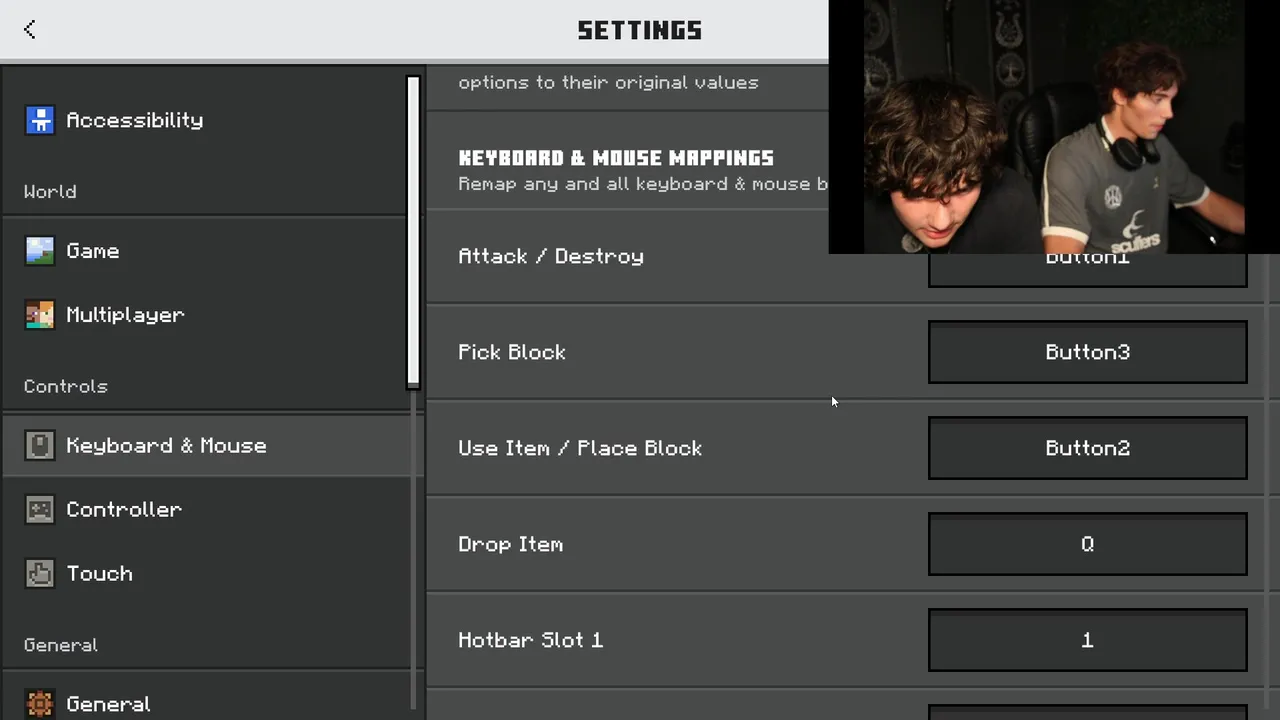Viewport: 1280px width, 720px height.
Task: Remap the Drop Item key Q
Action: [1087, 544]
